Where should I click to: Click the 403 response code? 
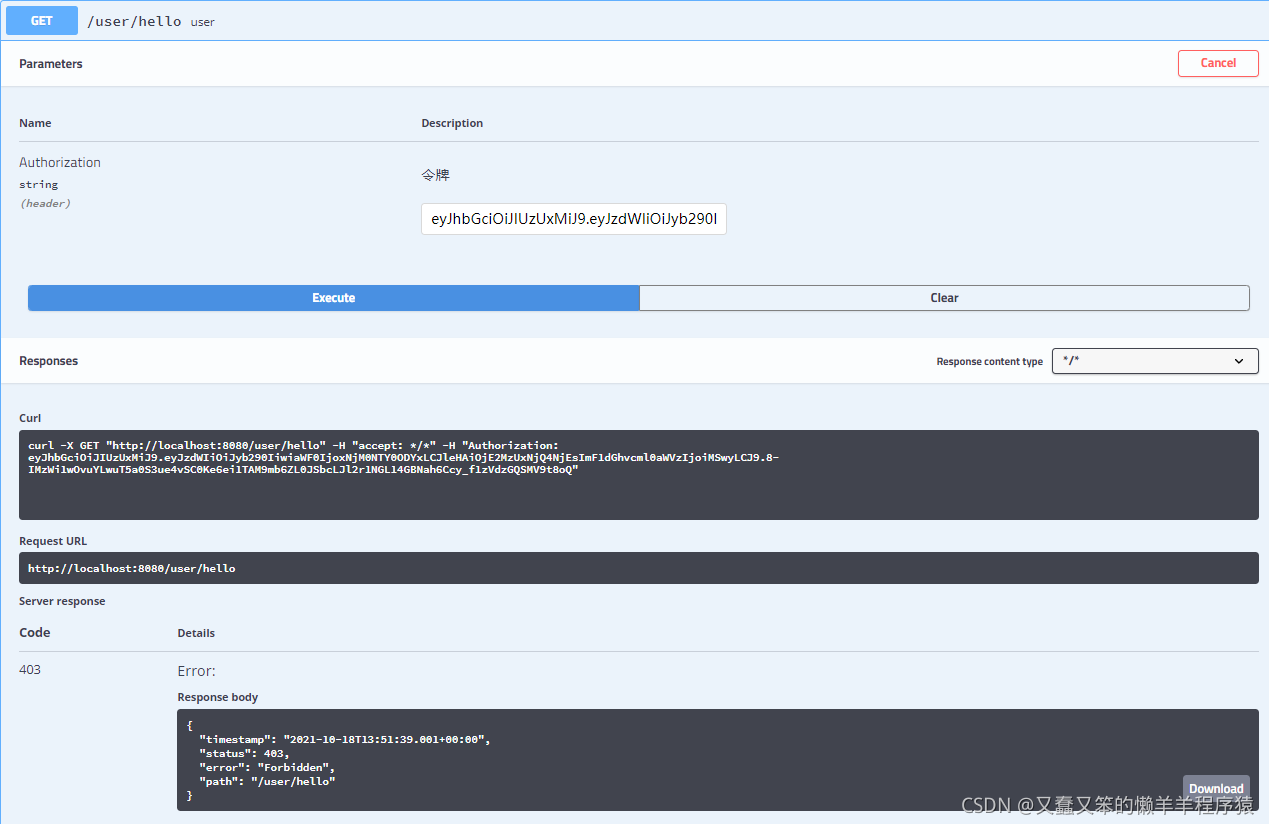30,669
